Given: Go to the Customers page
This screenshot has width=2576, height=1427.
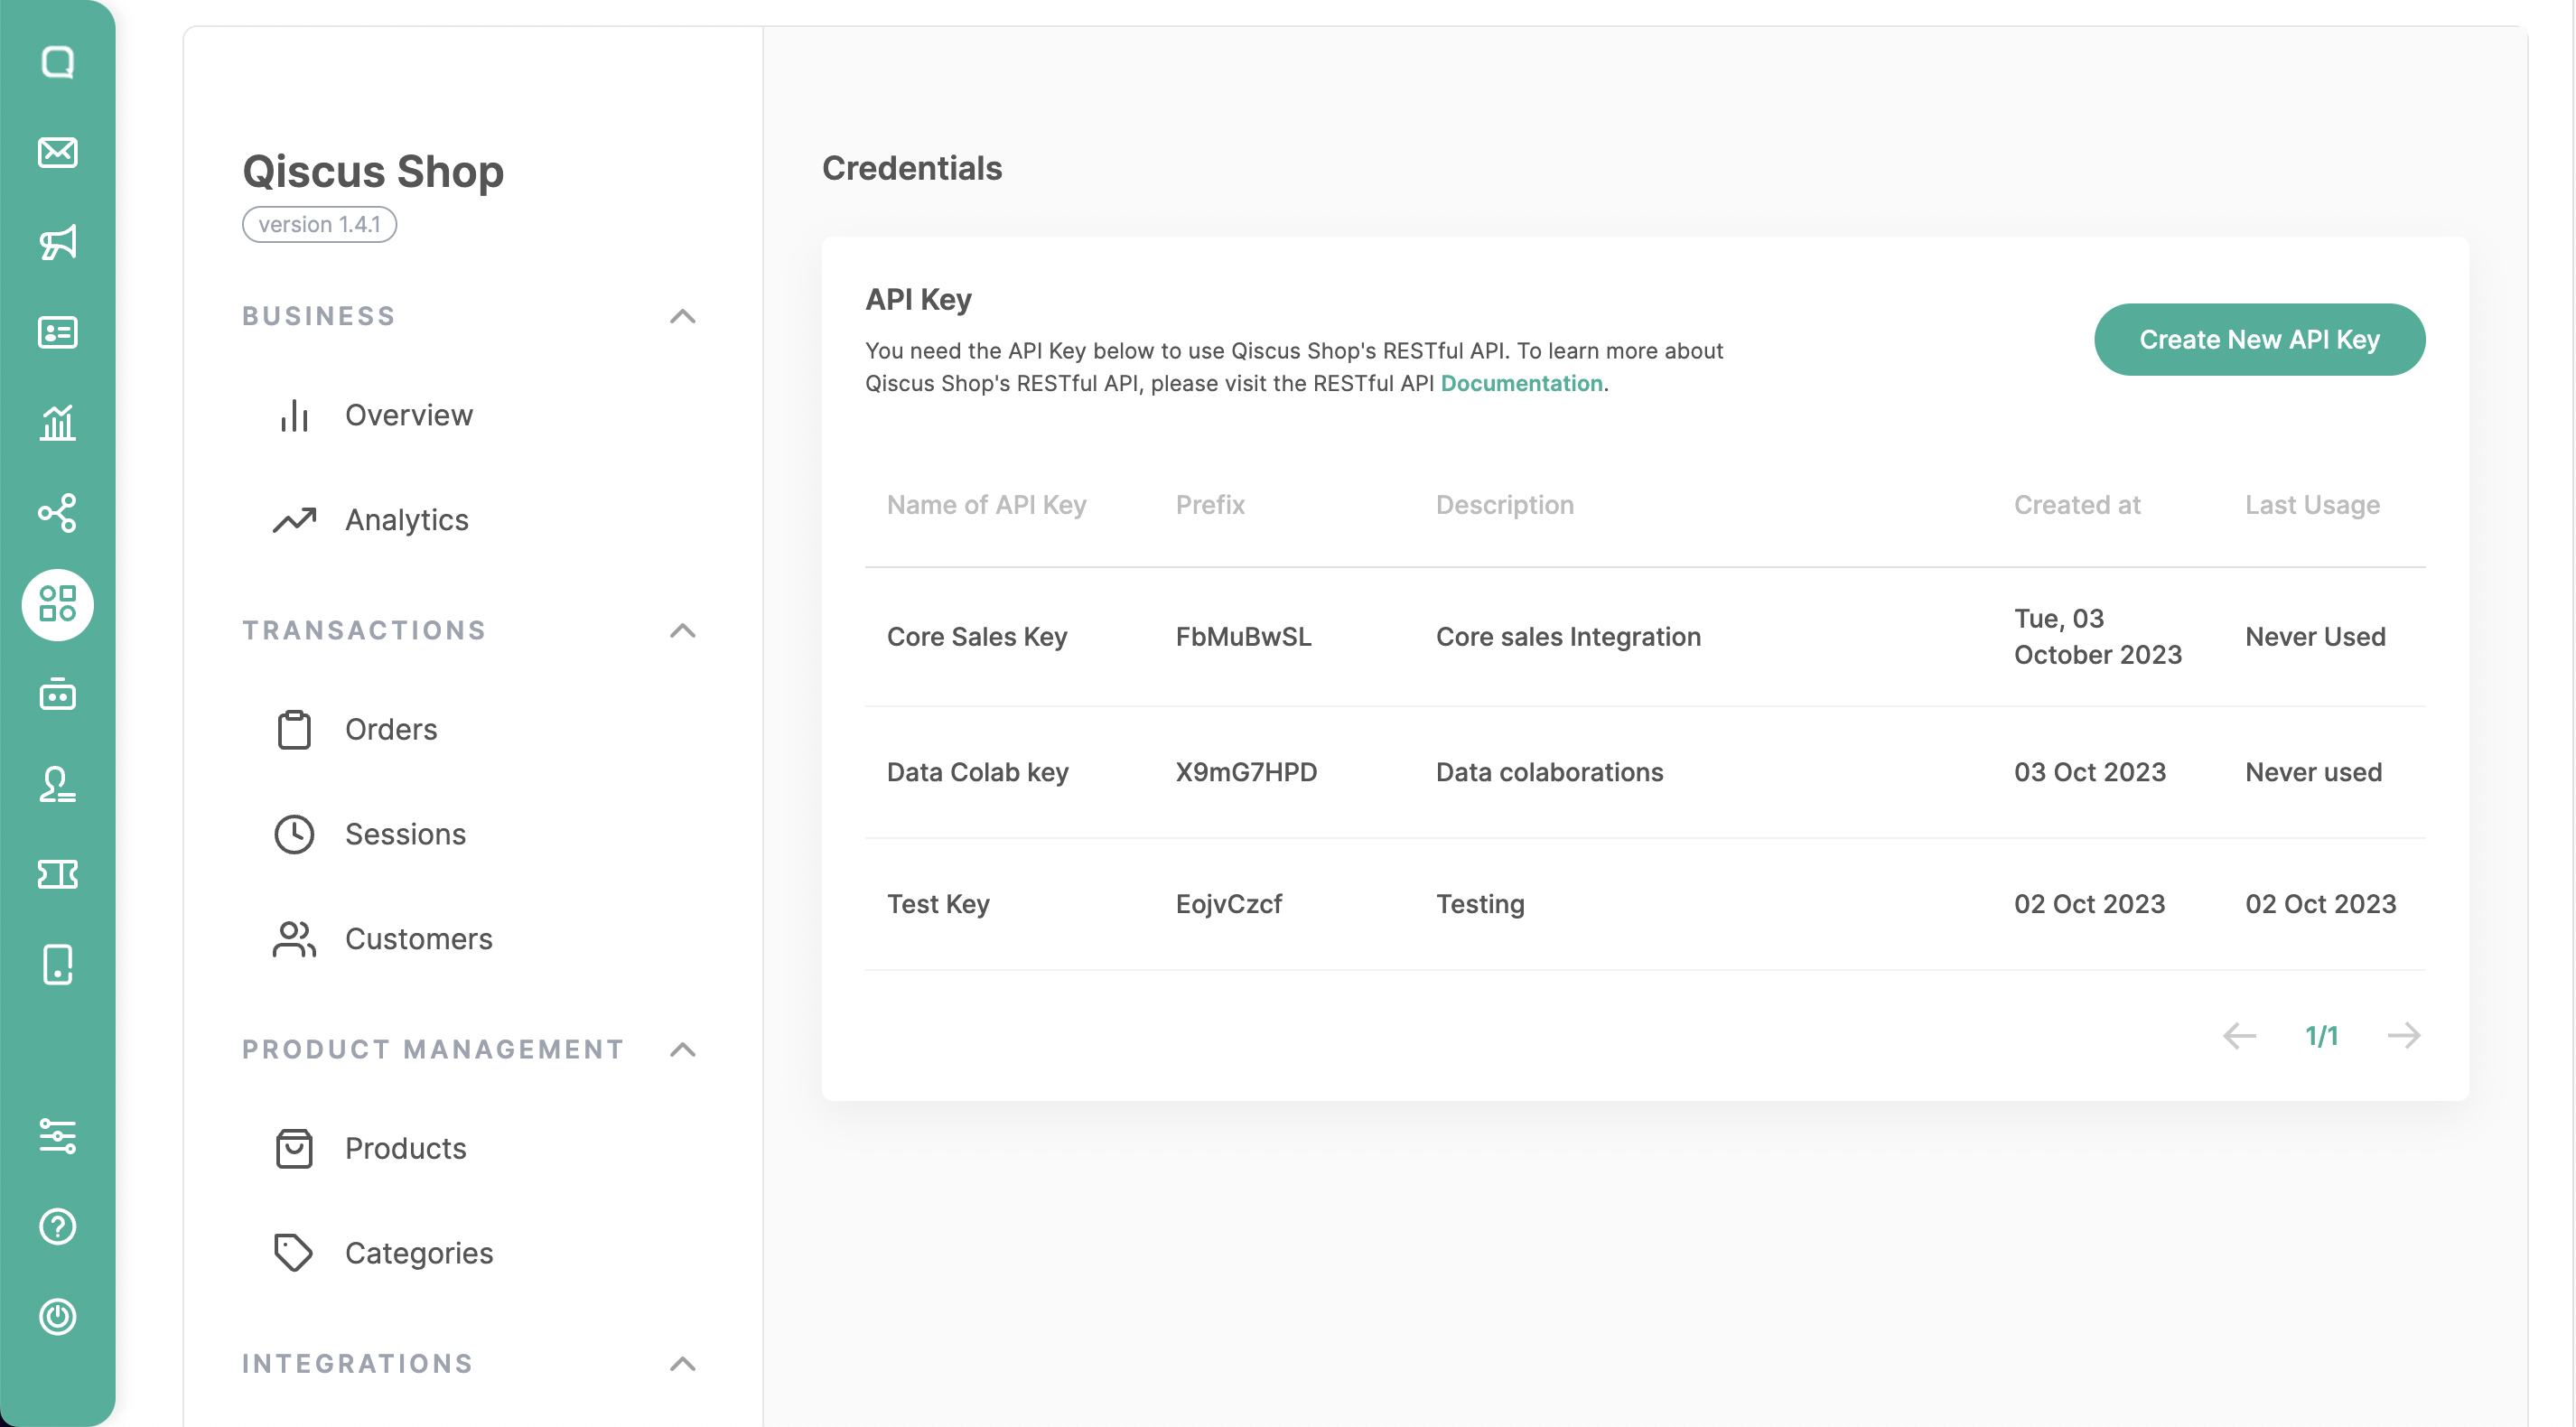Looking at the screenshot, I should (x=417, y=938).
